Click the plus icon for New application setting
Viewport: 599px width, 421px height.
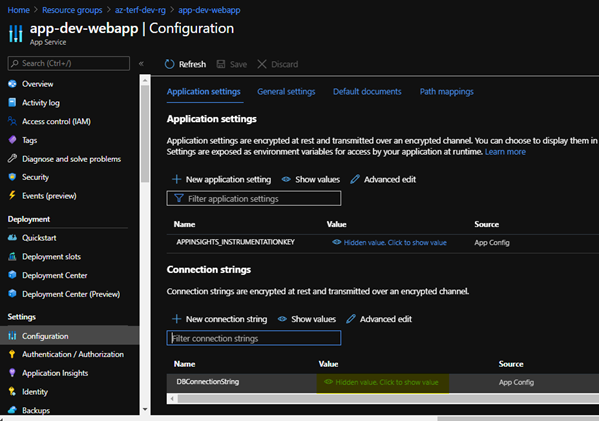pos(176,179)
